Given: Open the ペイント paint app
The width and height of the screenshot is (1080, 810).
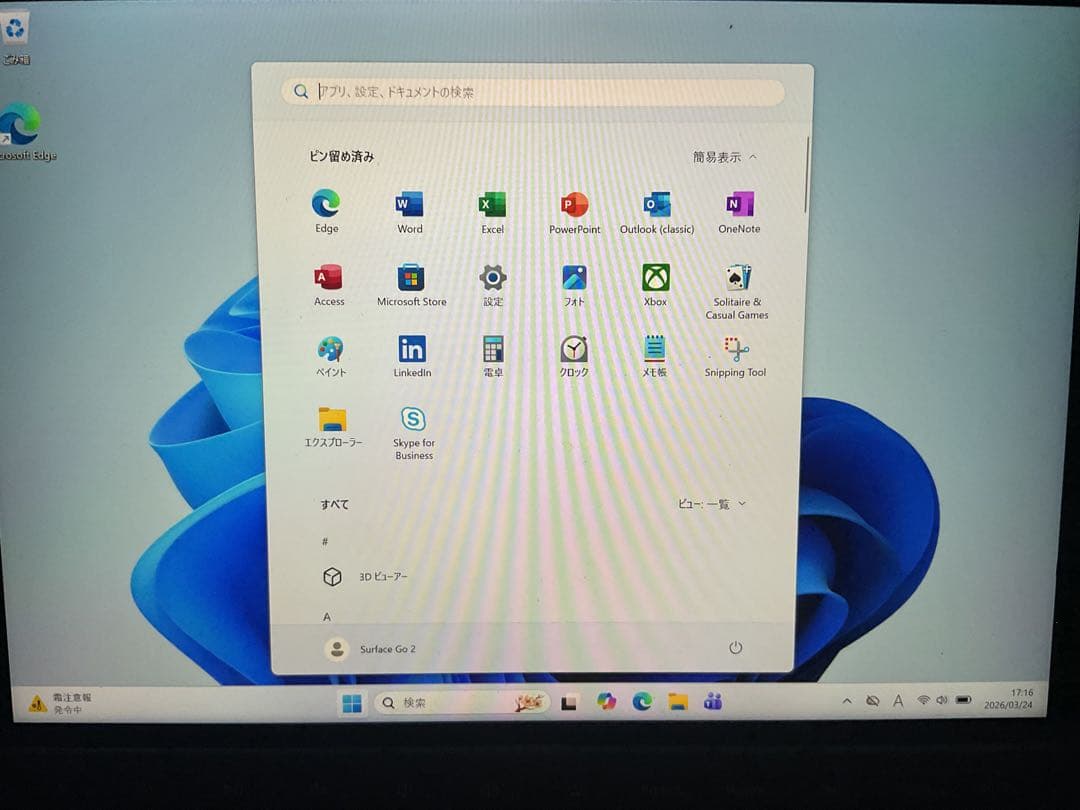Looking at the screenshot, I should (x=331, y=356).
